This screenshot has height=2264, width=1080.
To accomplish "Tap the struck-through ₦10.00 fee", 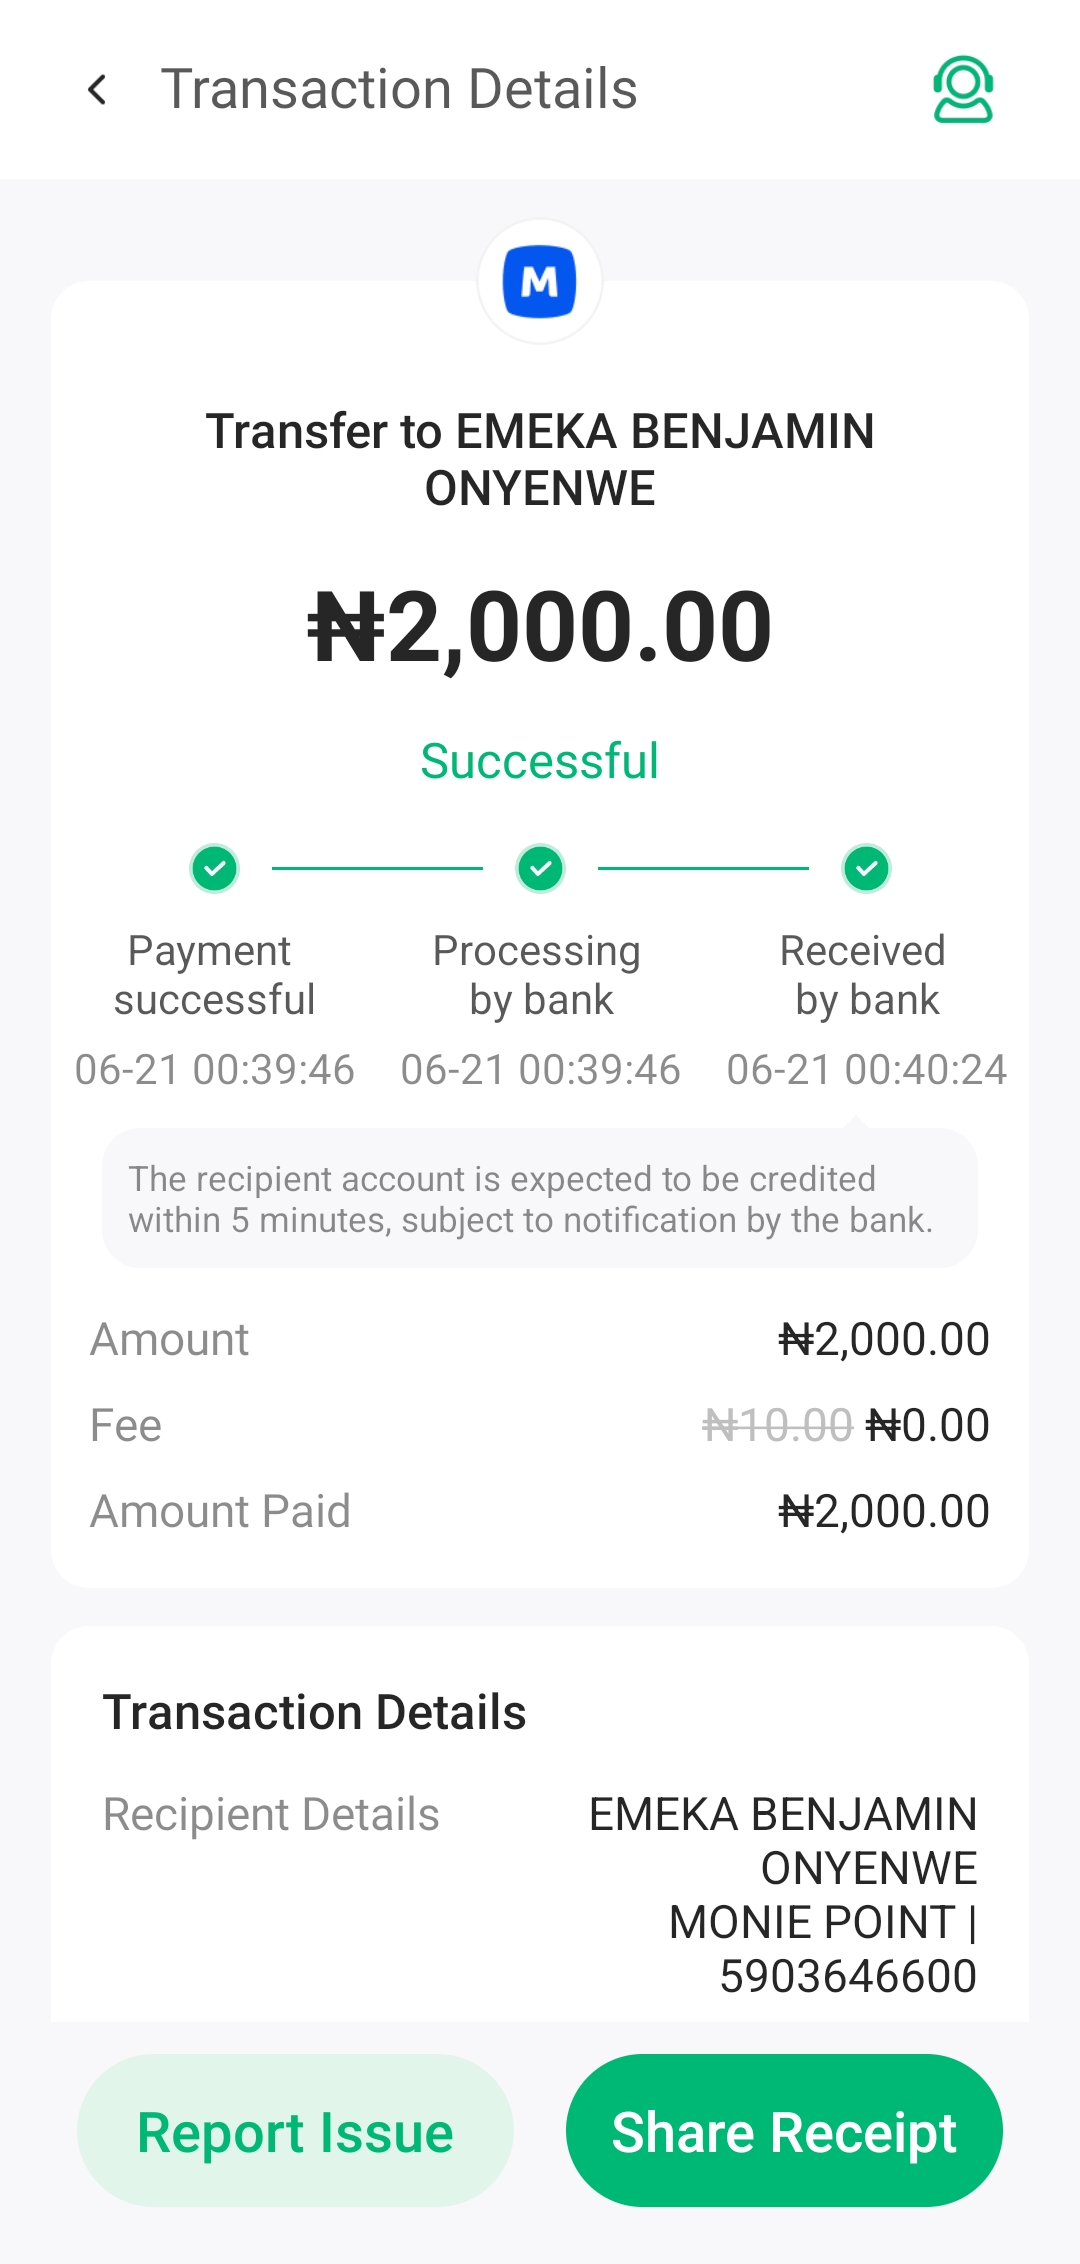I will [777, 1426].
